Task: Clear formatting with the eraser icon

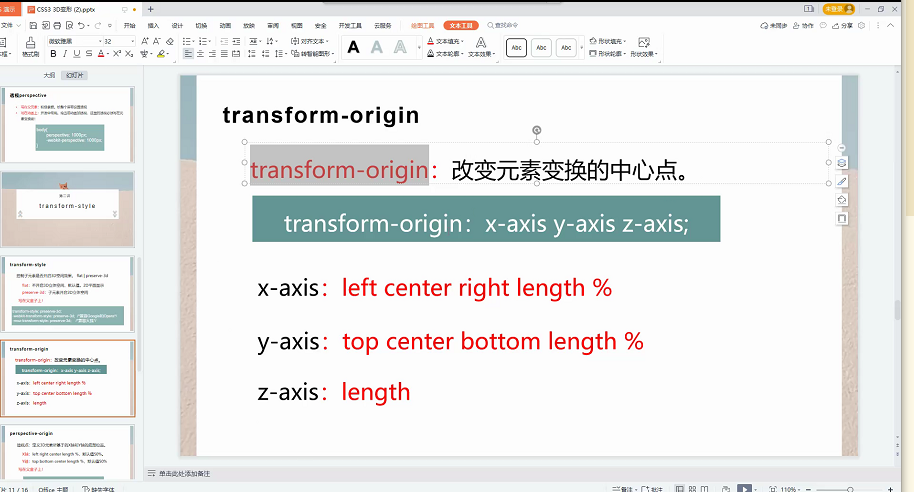Action: pos(170,41)
